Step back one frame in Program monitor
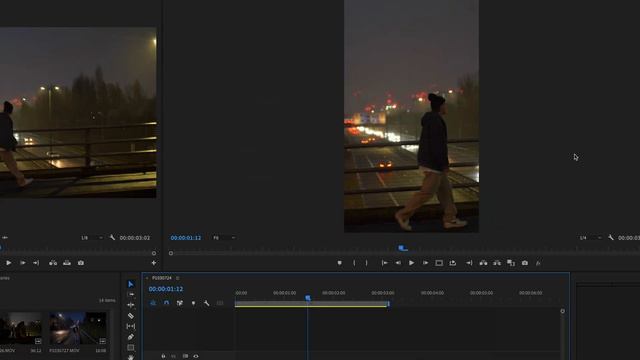640x360 pixels. tap(398, 263)
